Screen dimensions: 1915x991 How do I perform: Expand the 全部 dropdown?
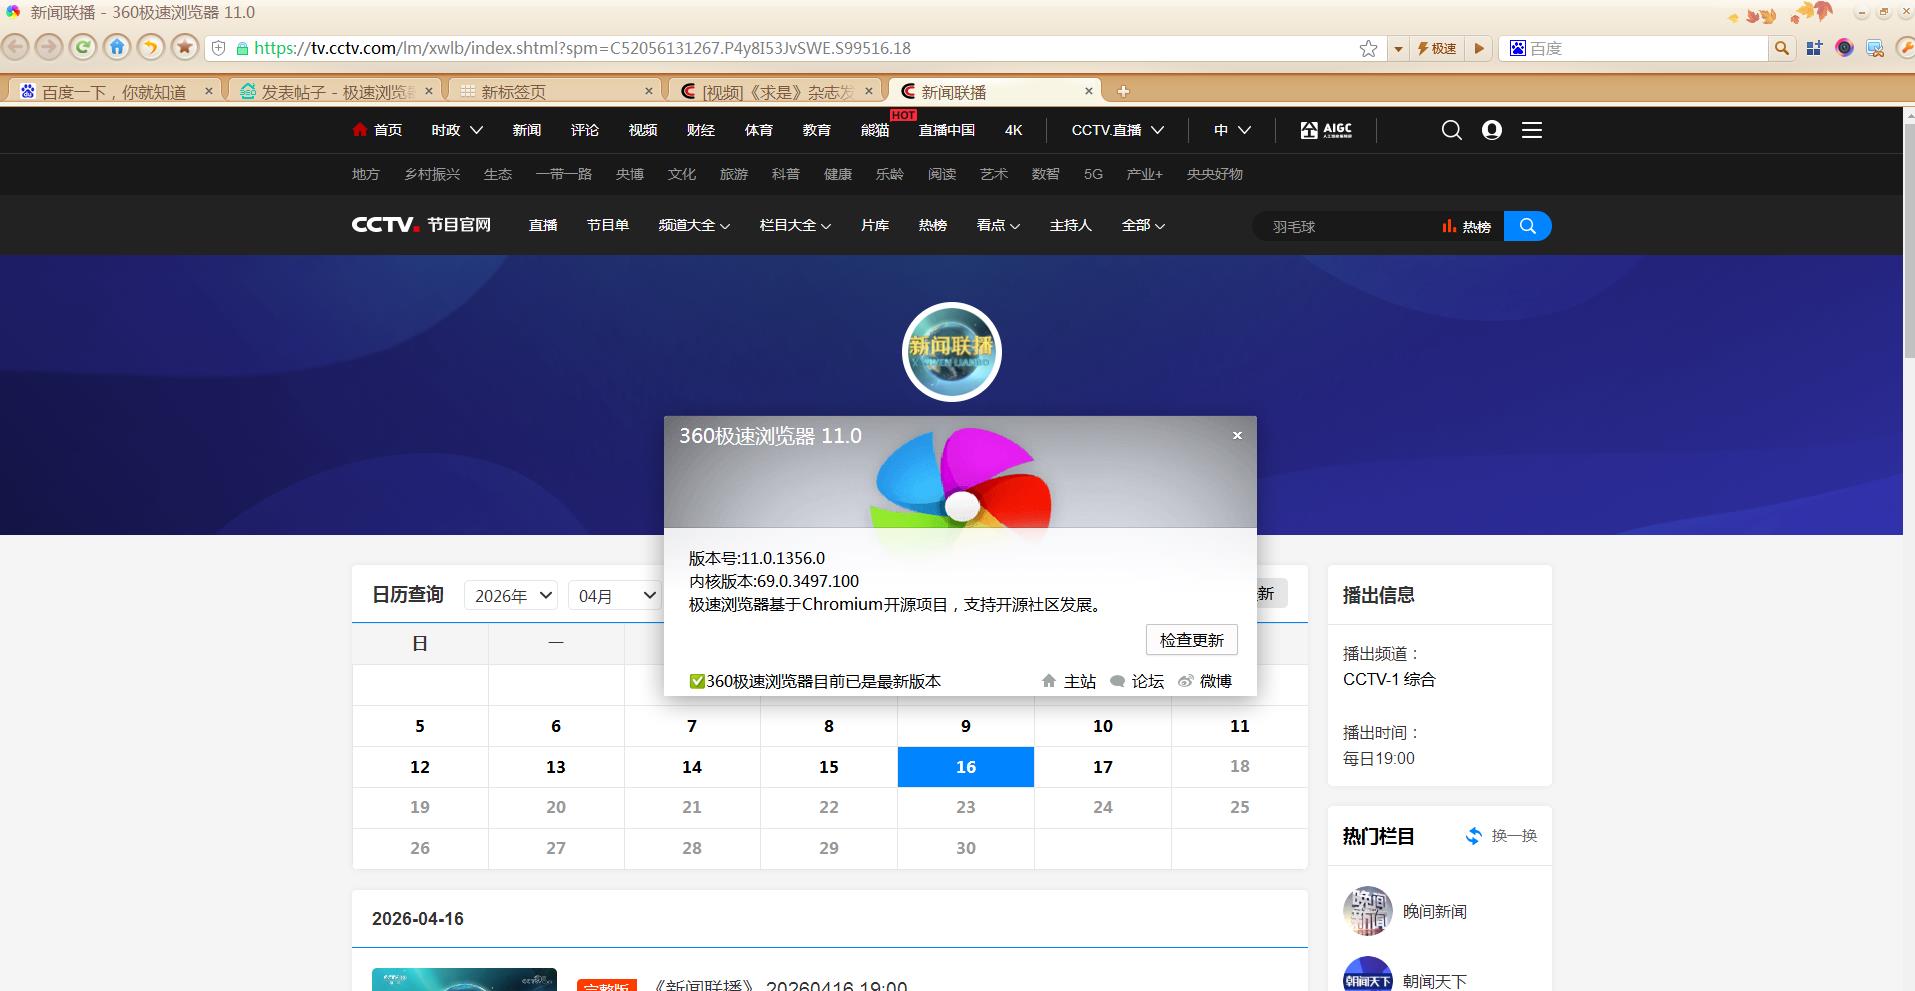[x=1143, y=226]
